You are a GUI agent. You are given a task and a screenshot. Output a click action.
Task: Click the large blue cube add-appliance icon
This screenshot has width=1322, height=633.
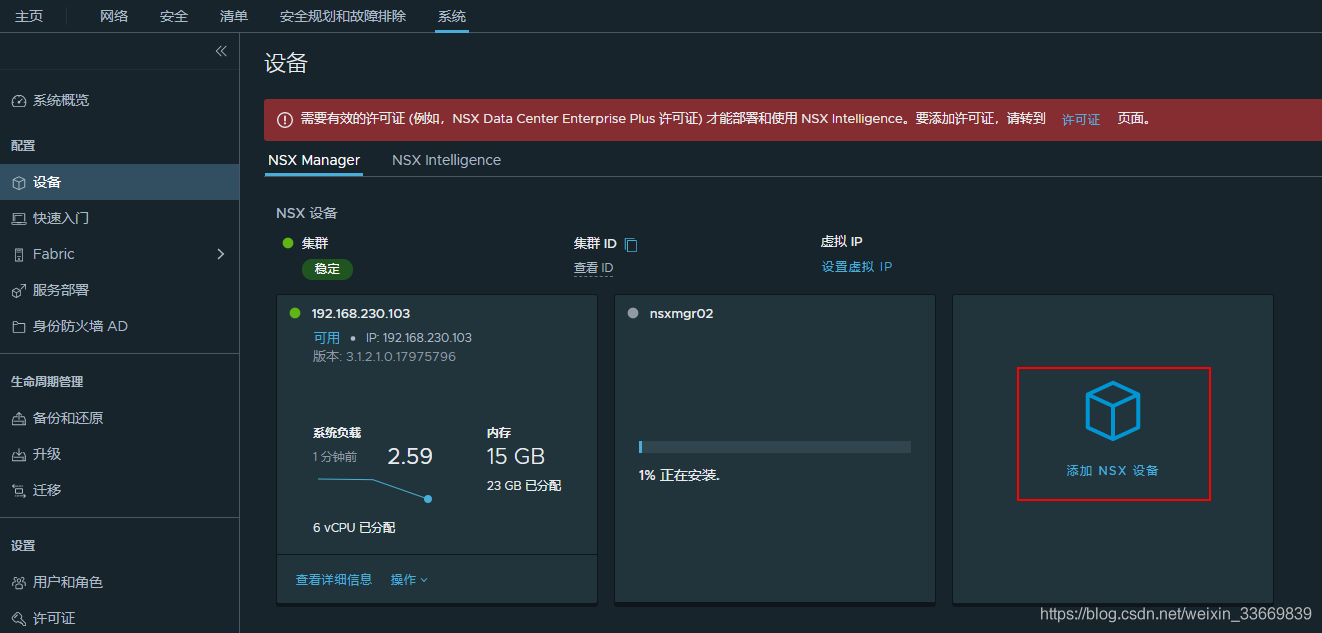coord(1113,411)
